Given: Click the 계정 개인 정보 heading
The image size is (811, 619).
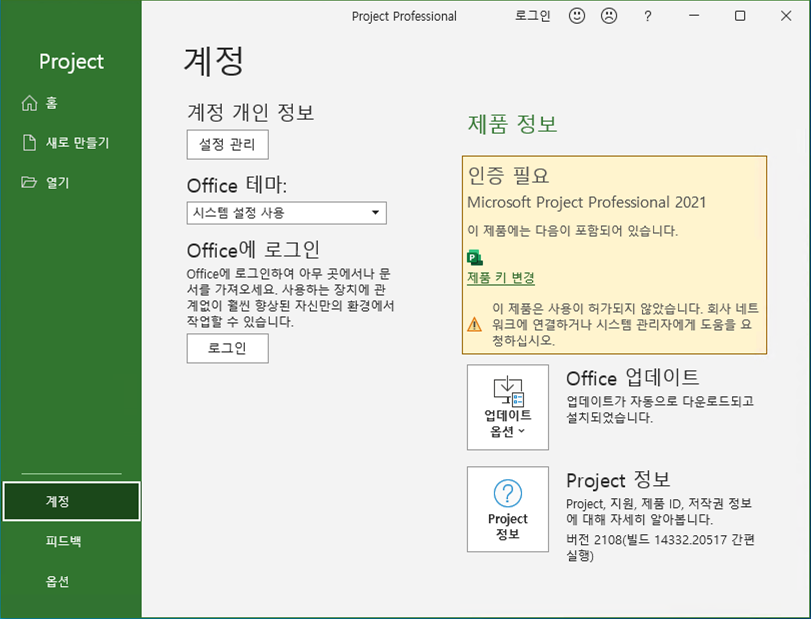Looking at the screenshot, I should point(250,112).
